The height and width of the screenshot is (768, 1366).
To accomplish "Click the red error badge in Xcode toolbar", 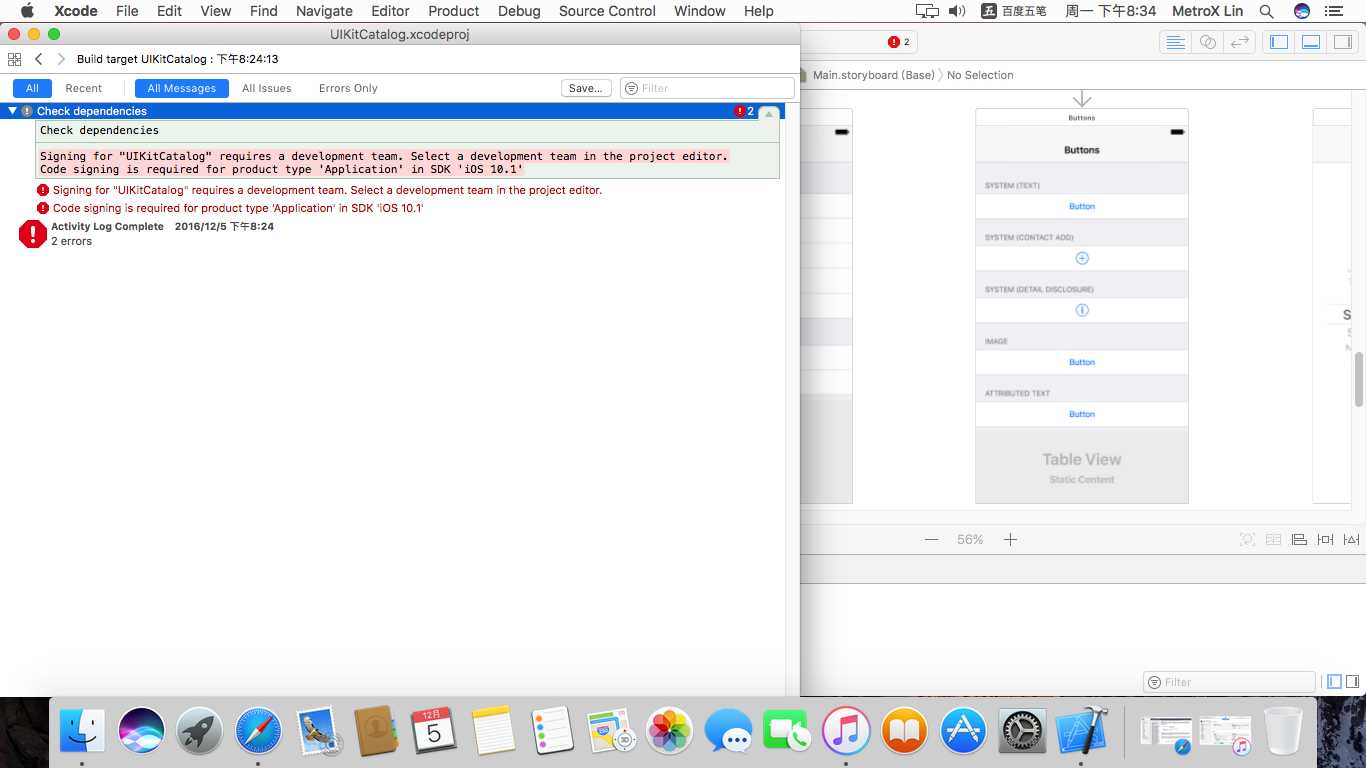I will pos(899,42).
